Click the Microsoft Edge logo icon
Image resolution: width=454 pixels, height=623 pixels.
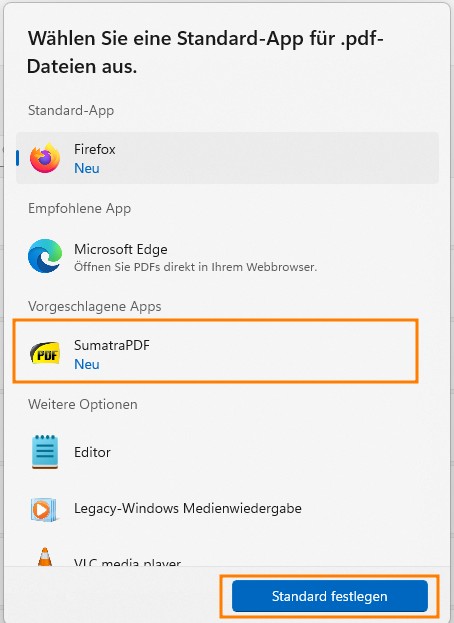(x=45, y=256)
